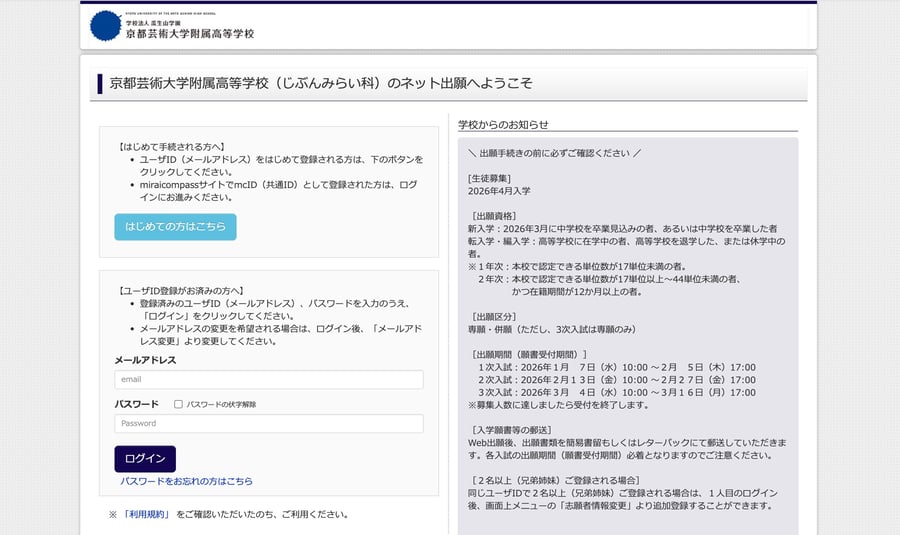
Task: Click the 【はじめて手続される方へ】 heading
Action: [x=172, y=146]
